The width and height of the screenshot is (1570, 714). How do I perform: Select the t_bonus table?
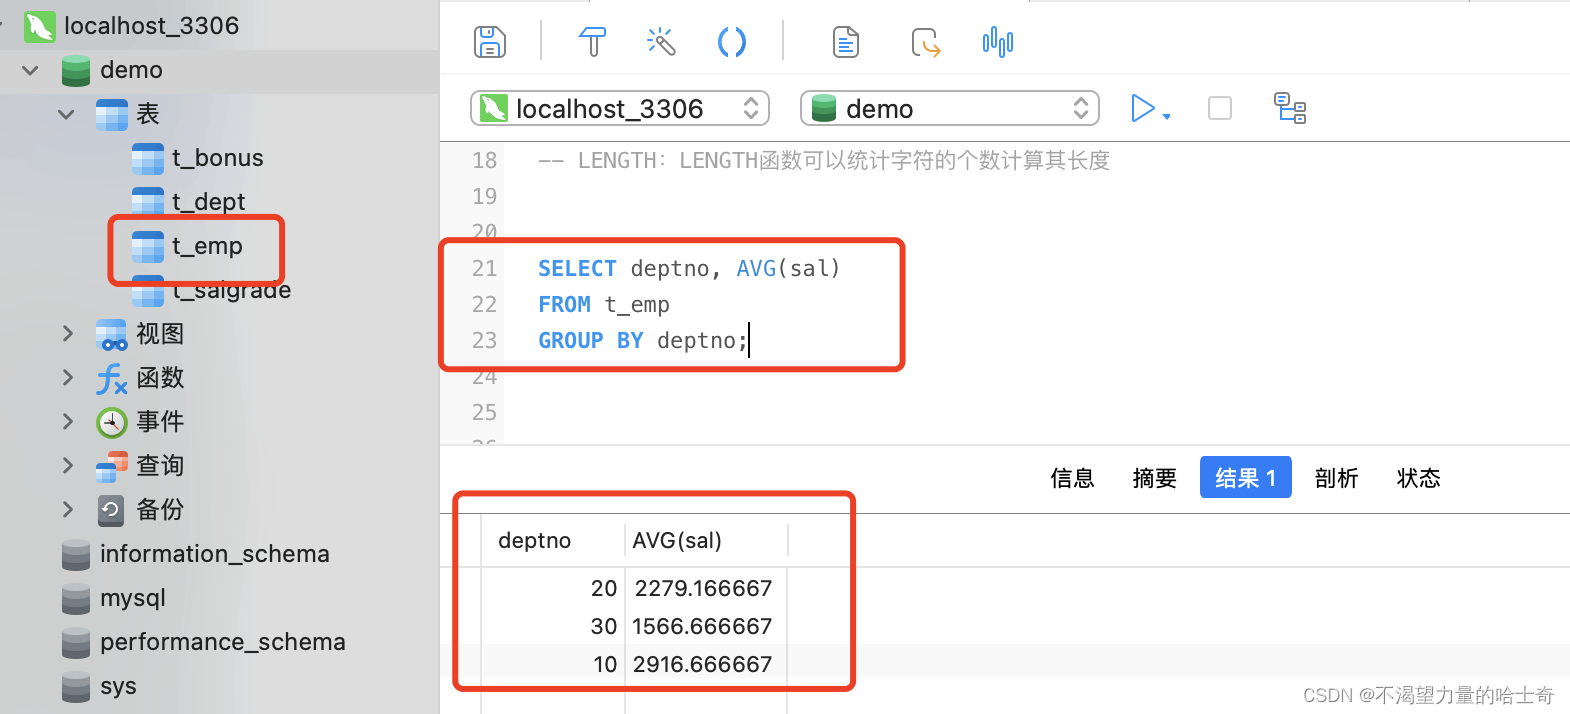coord(217,158)
